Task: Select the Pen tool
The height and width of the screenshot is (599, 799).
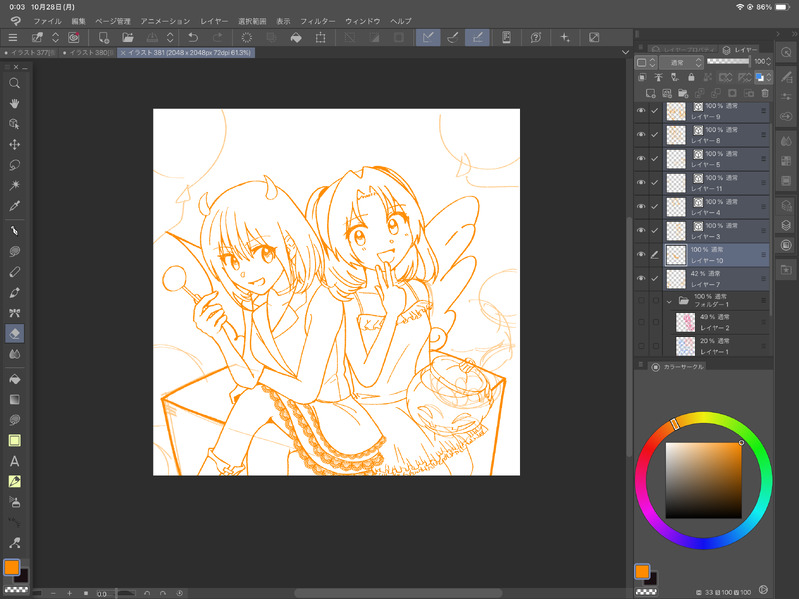Action: (x=14, y=231)
